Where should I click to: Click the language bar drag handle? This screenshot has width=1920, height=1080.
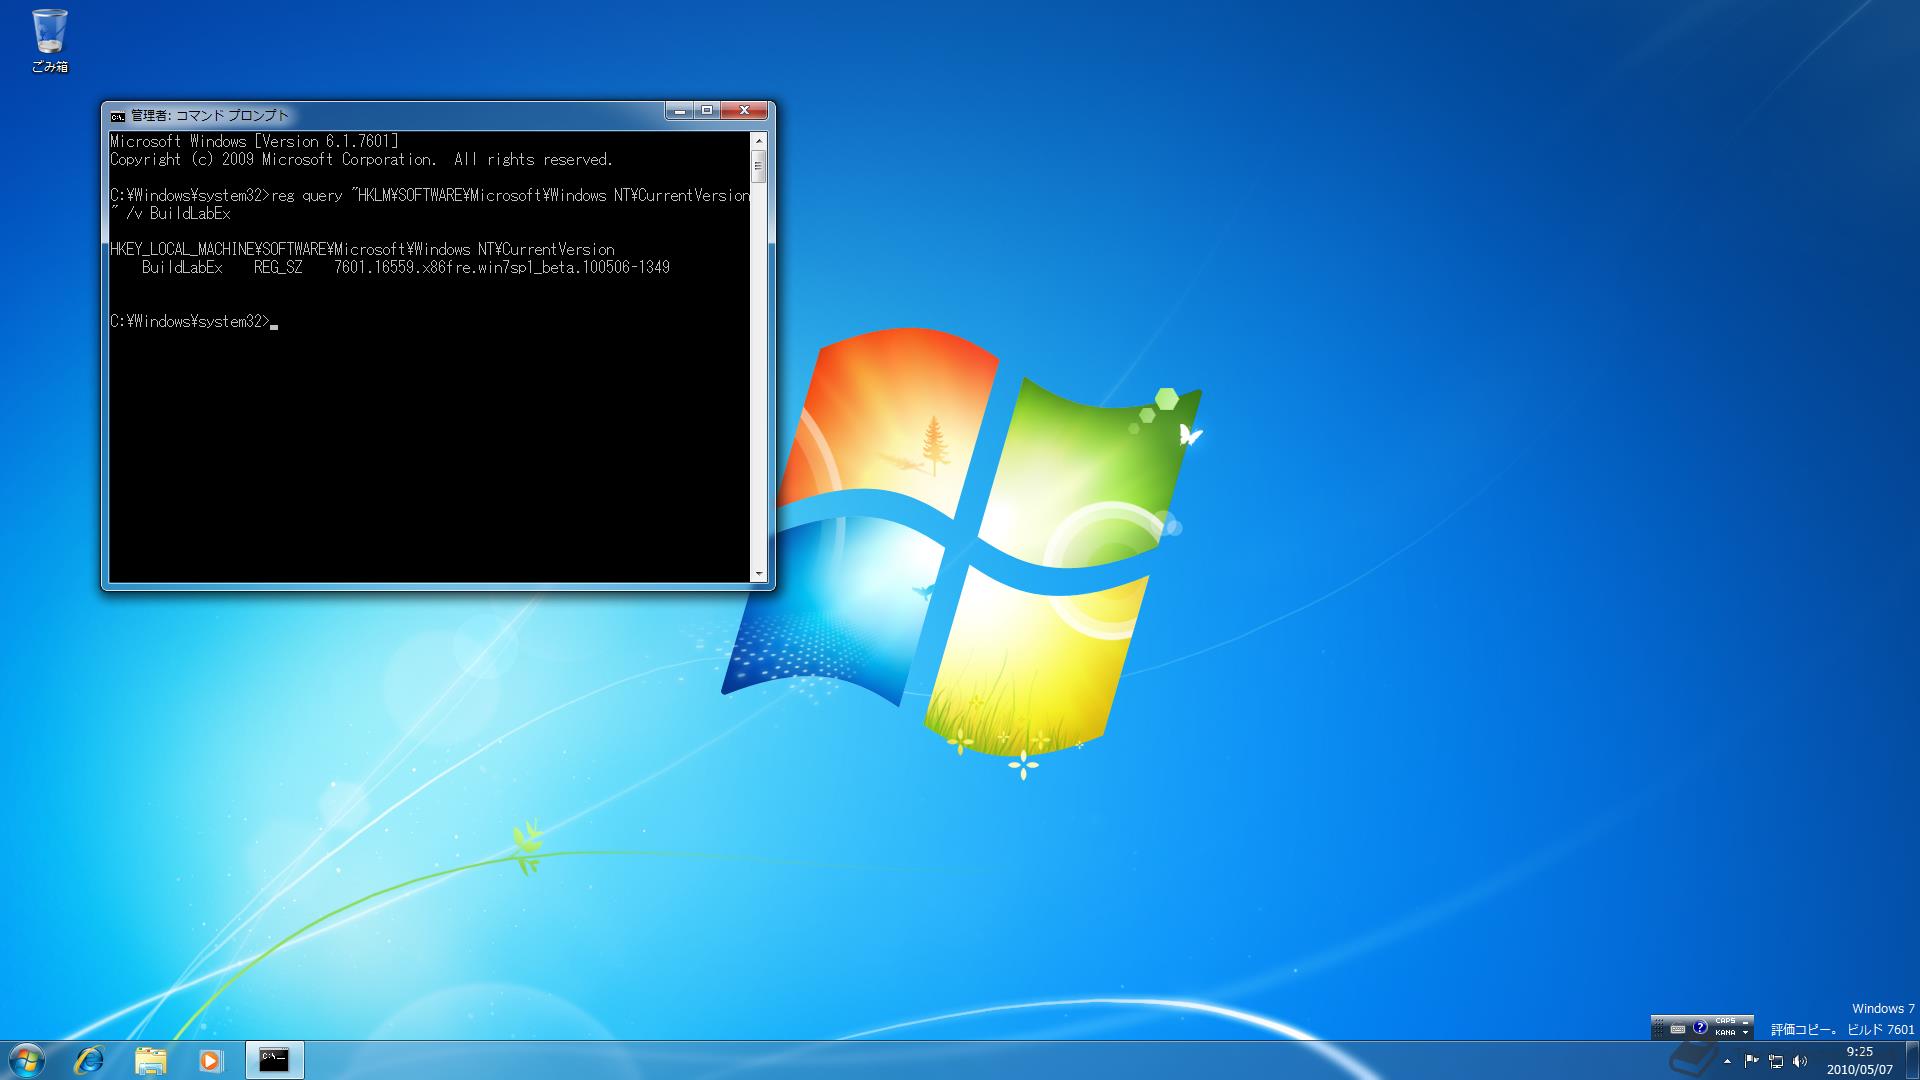[x=1658, y=1028]
